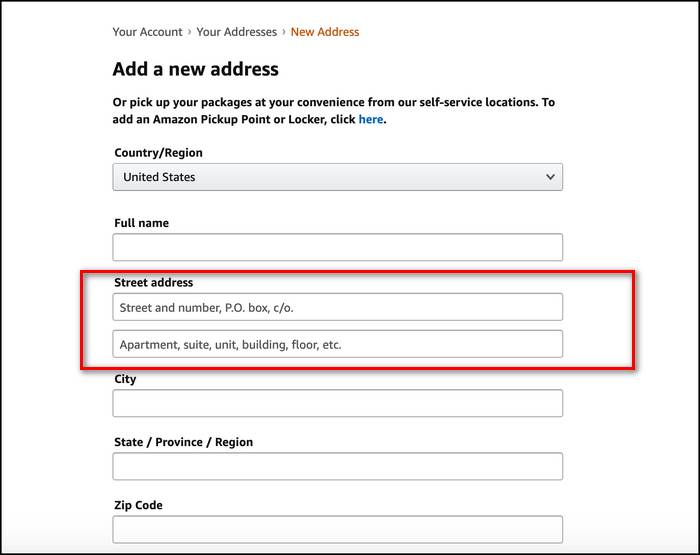
Task: Focus the State / Province / Region field
Action: [x=337, y=466]
